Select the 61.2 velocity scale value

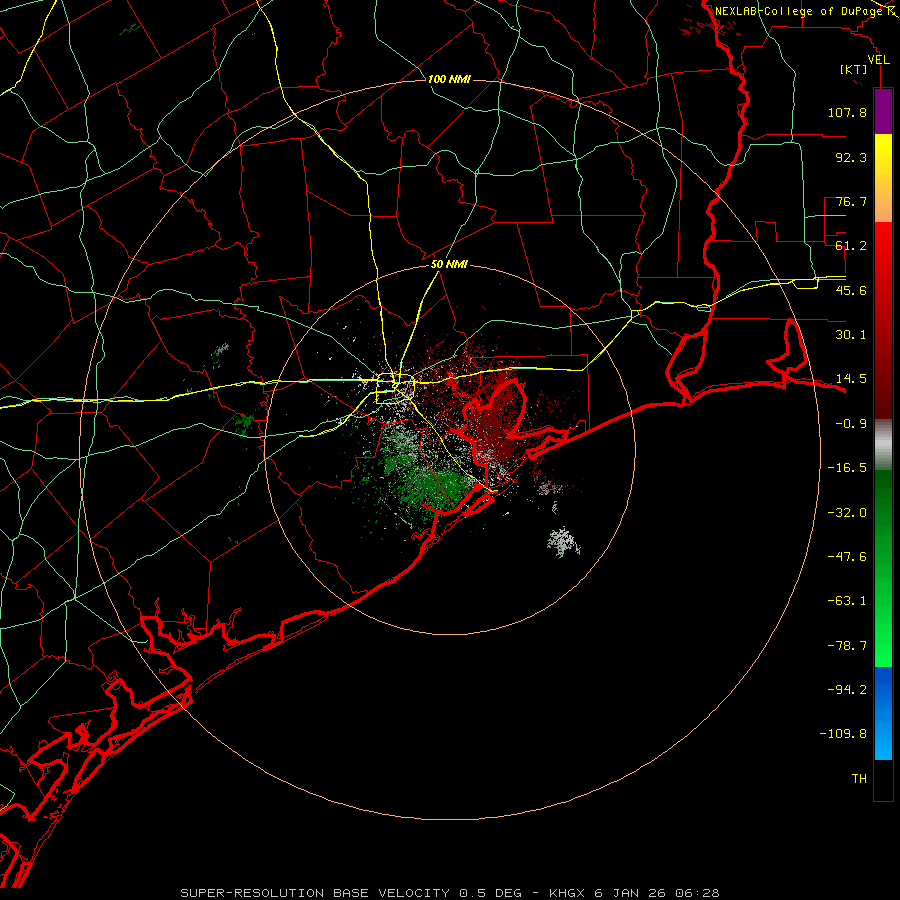coord(851,246)
